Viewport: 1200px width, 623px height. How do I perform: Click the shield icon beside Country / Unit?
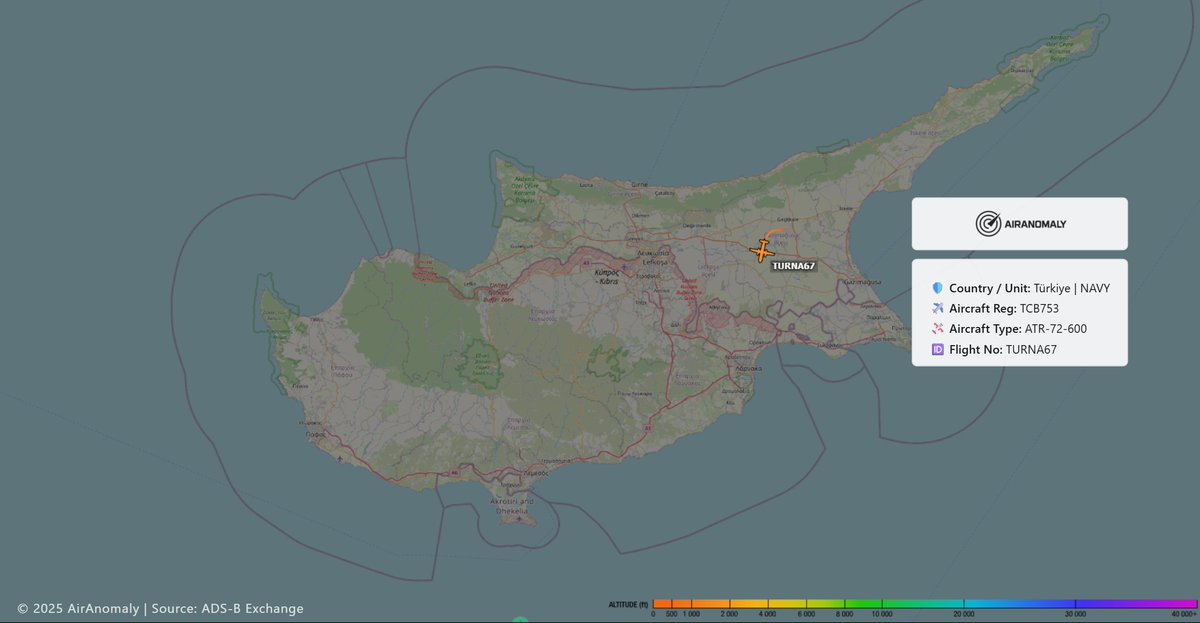click(937, 288)
